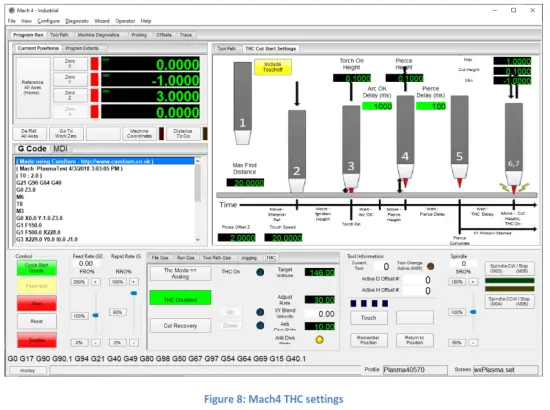The height and width of the screenshot is (410, 550).
Task: Click torch diagram step 1
Action: pyautogui.click(x=242, y=103)
